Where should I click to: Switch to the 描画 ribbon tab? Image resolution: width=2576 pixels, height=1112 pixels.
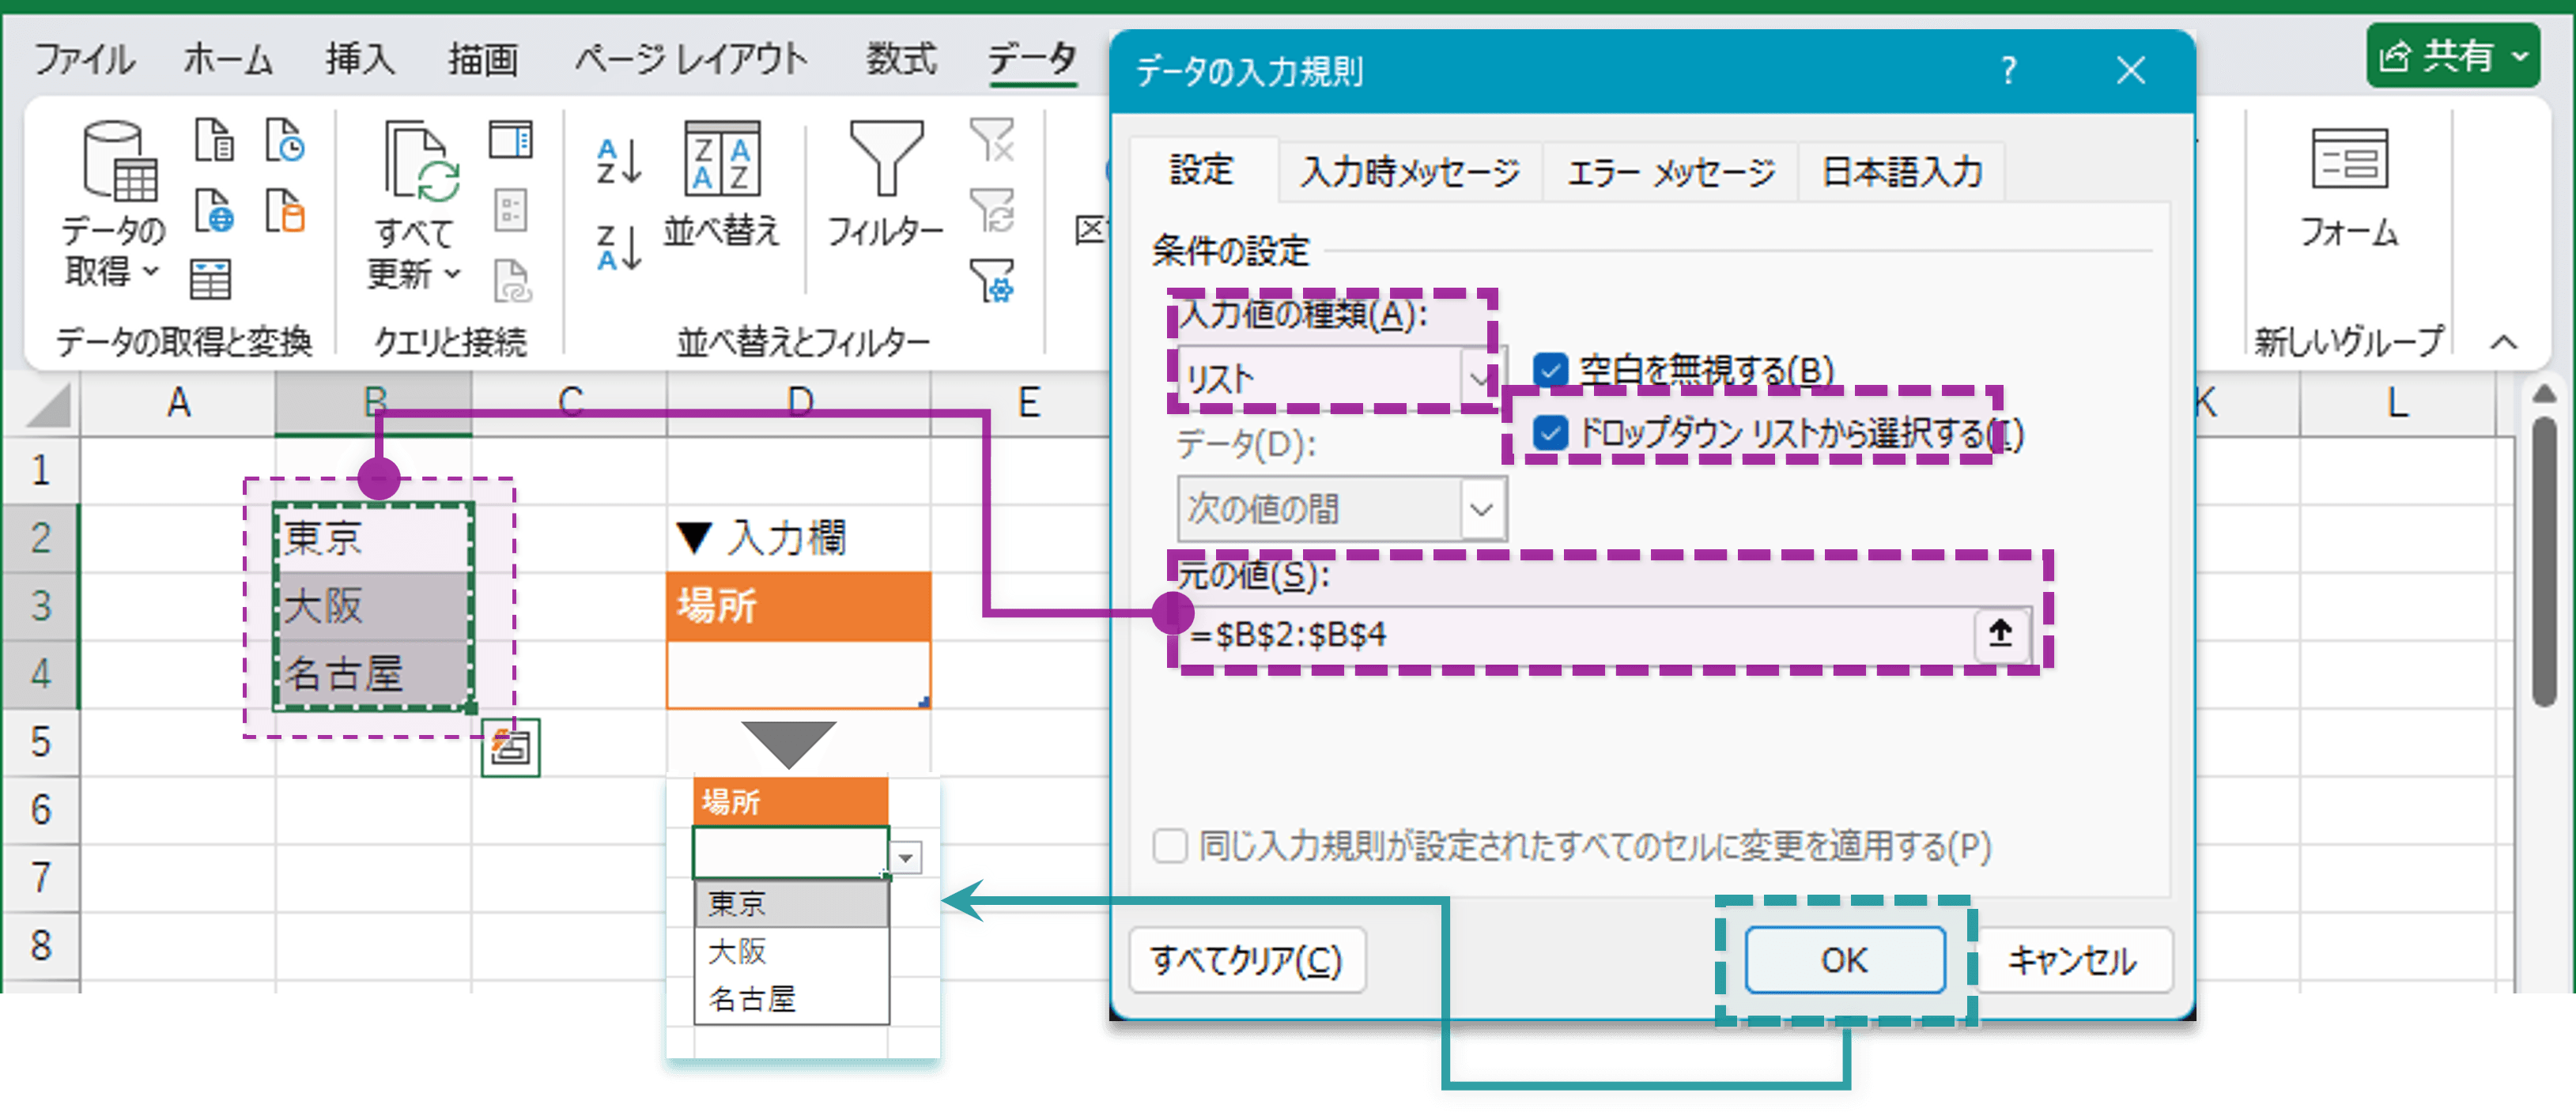482,59
